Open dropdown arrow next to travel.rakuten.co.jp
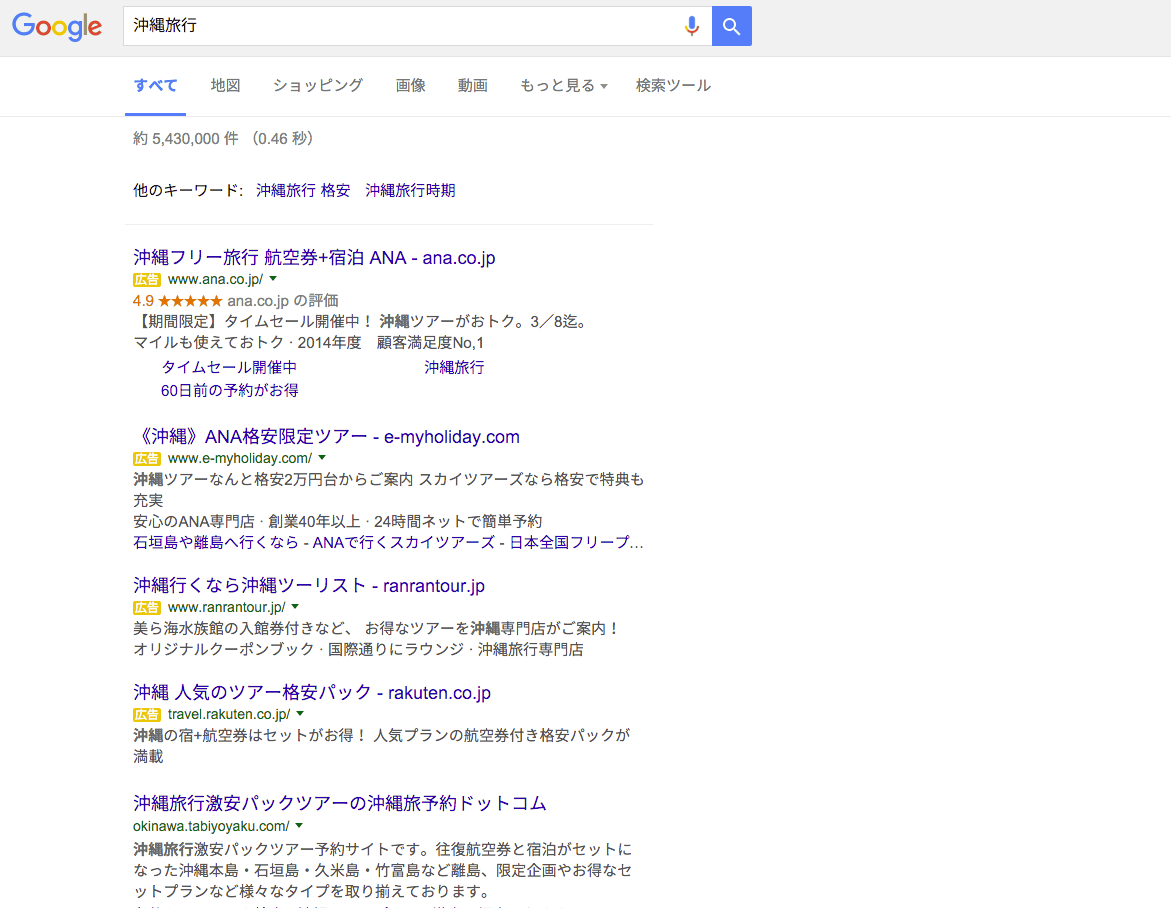Image resolution: width=1171 pixels, height=908 pixels. click(300, 714)
